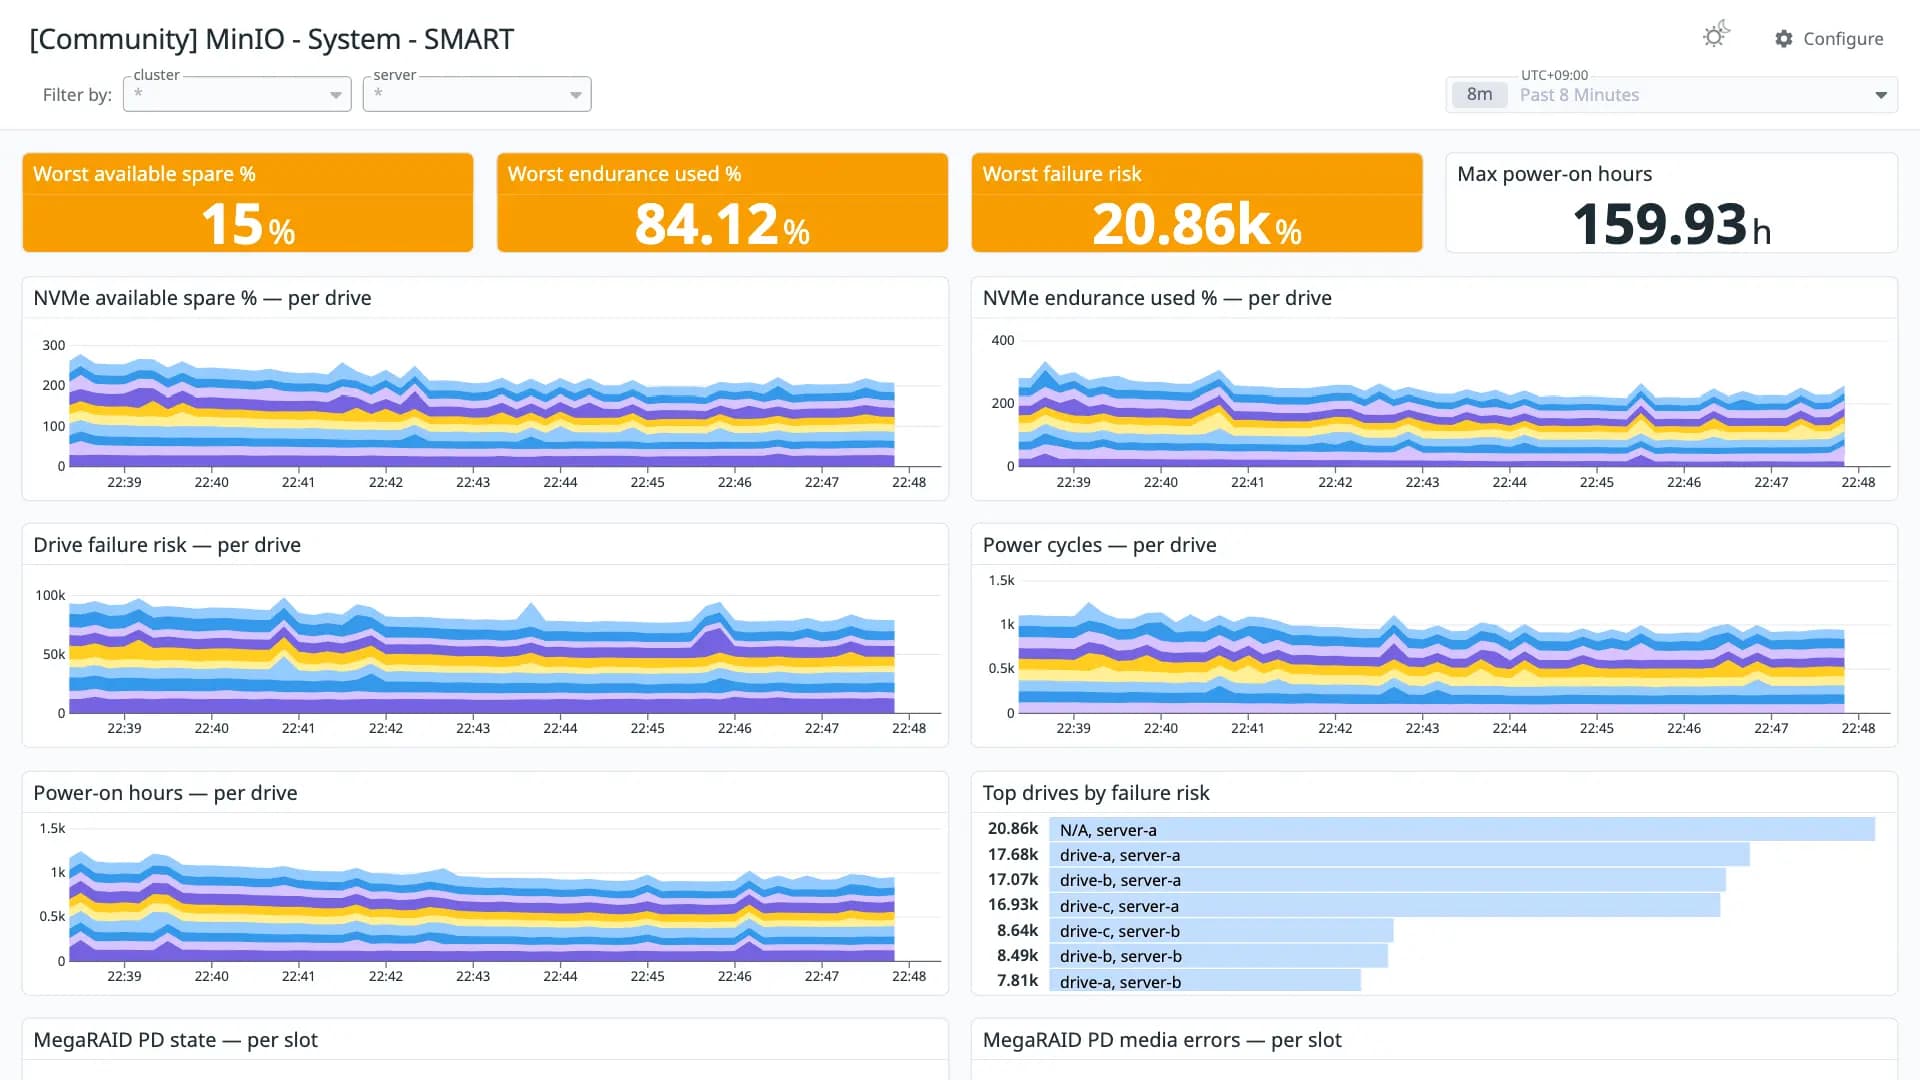The image size is (1920, 1080).
Task: Click Top drives by failure risk title
Action: (x=1096, y=793)
